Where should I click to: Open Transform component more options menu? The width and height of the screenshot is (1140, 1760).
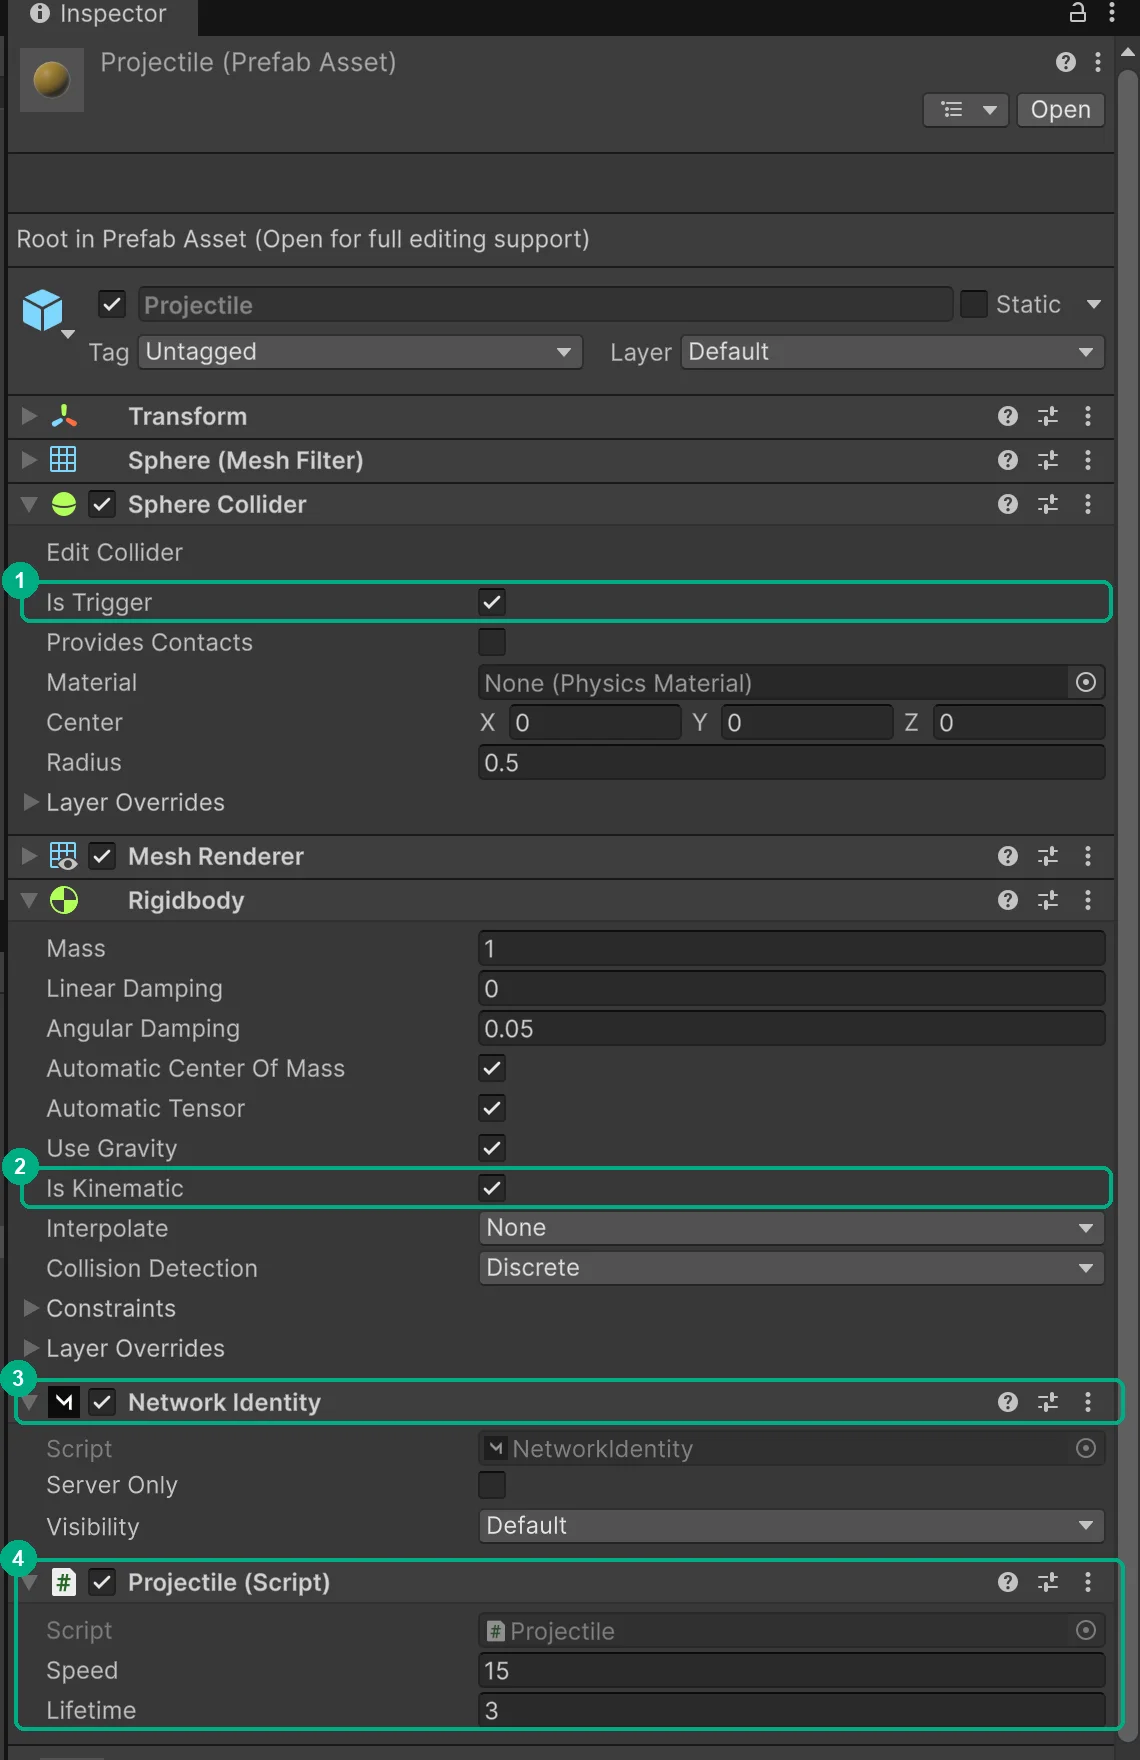click(1088, 416)
